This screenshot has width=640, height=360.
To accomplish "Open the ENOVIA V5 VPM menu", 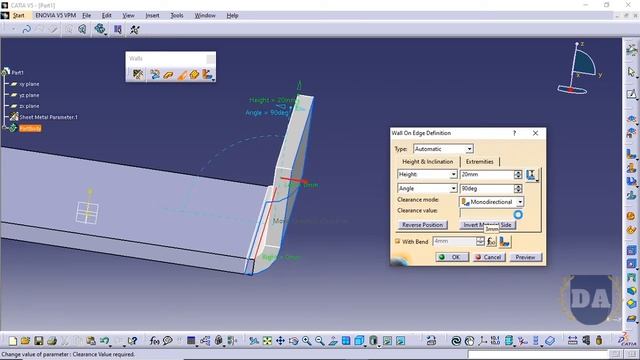I will point(56,16).
